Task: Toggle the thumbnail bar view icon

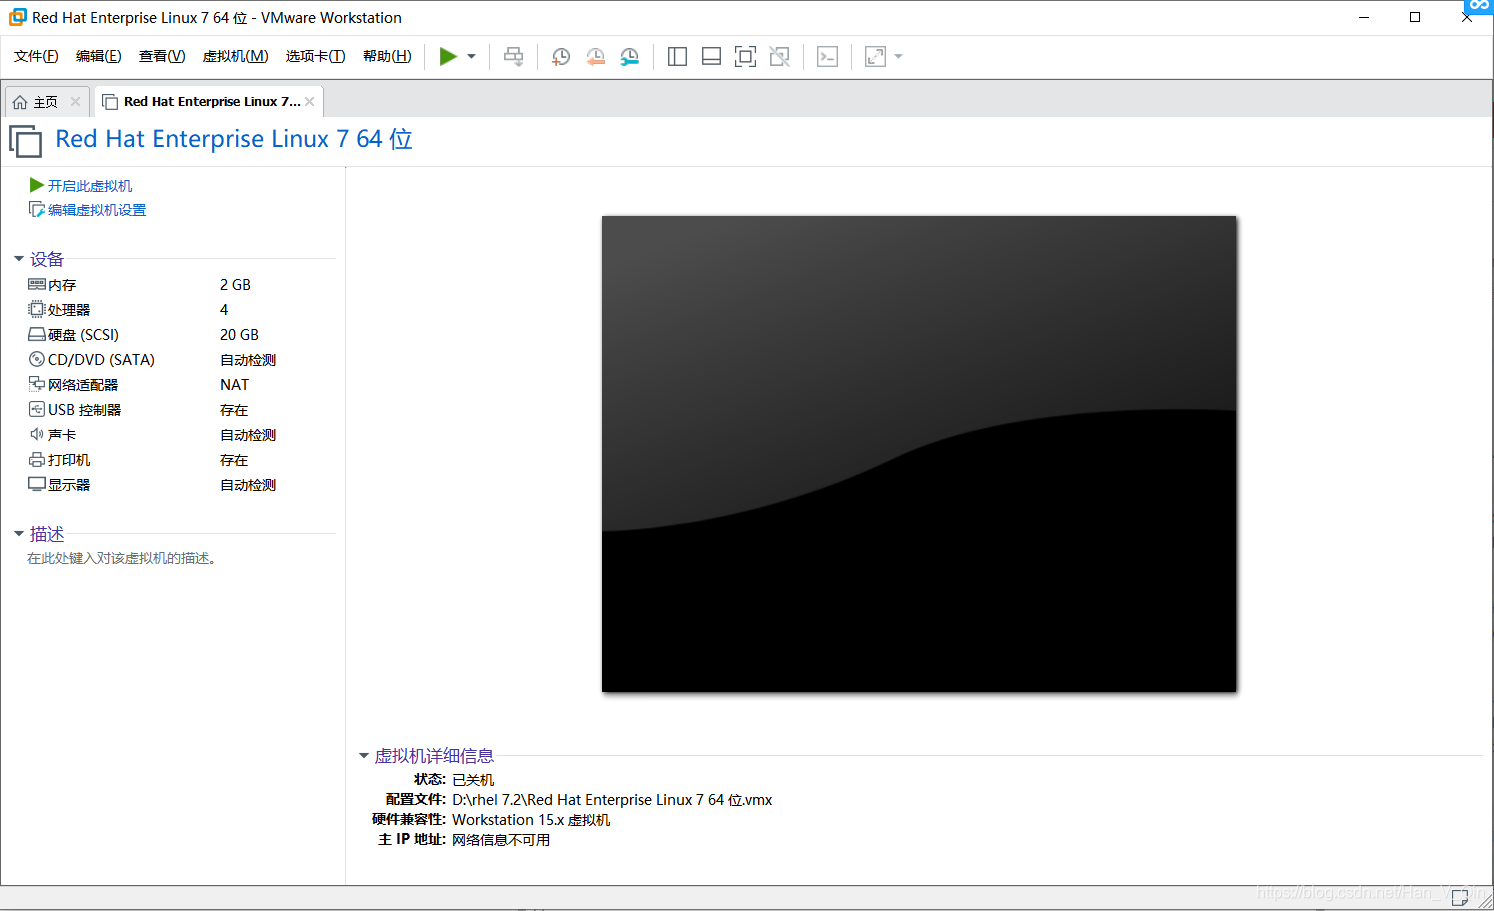Action: tap(711, 56)
